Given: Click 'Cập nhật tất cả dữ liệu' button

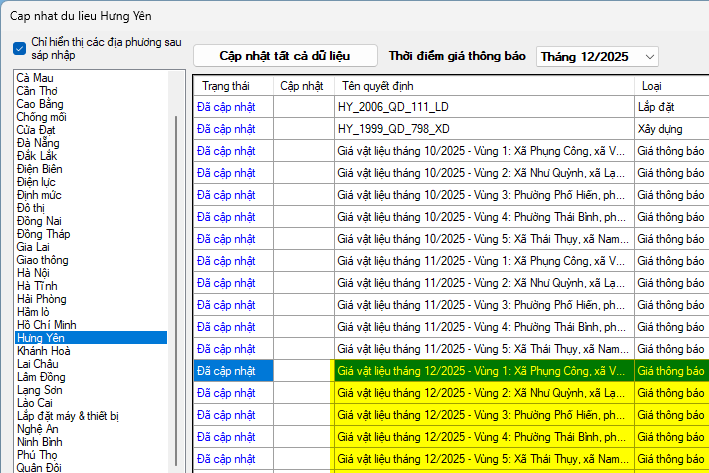Looking at the screenshot, I should pyautogui.click(x=285, y=56).
